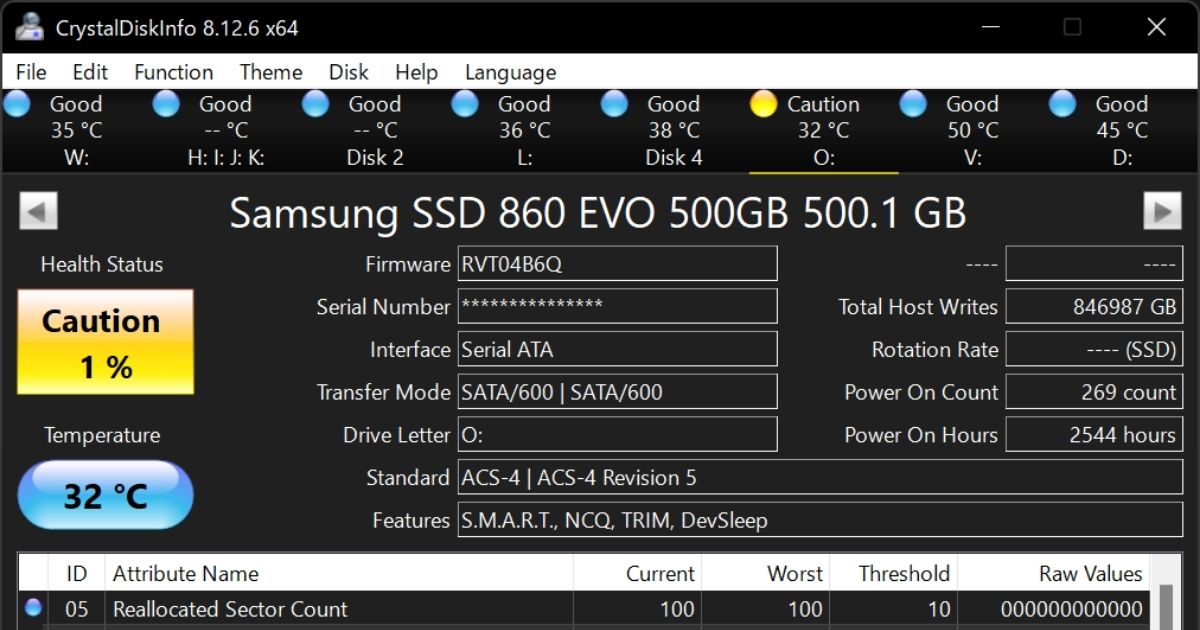Open the Language menu
Screen dimensions: 1200x630
pos(510,72)
